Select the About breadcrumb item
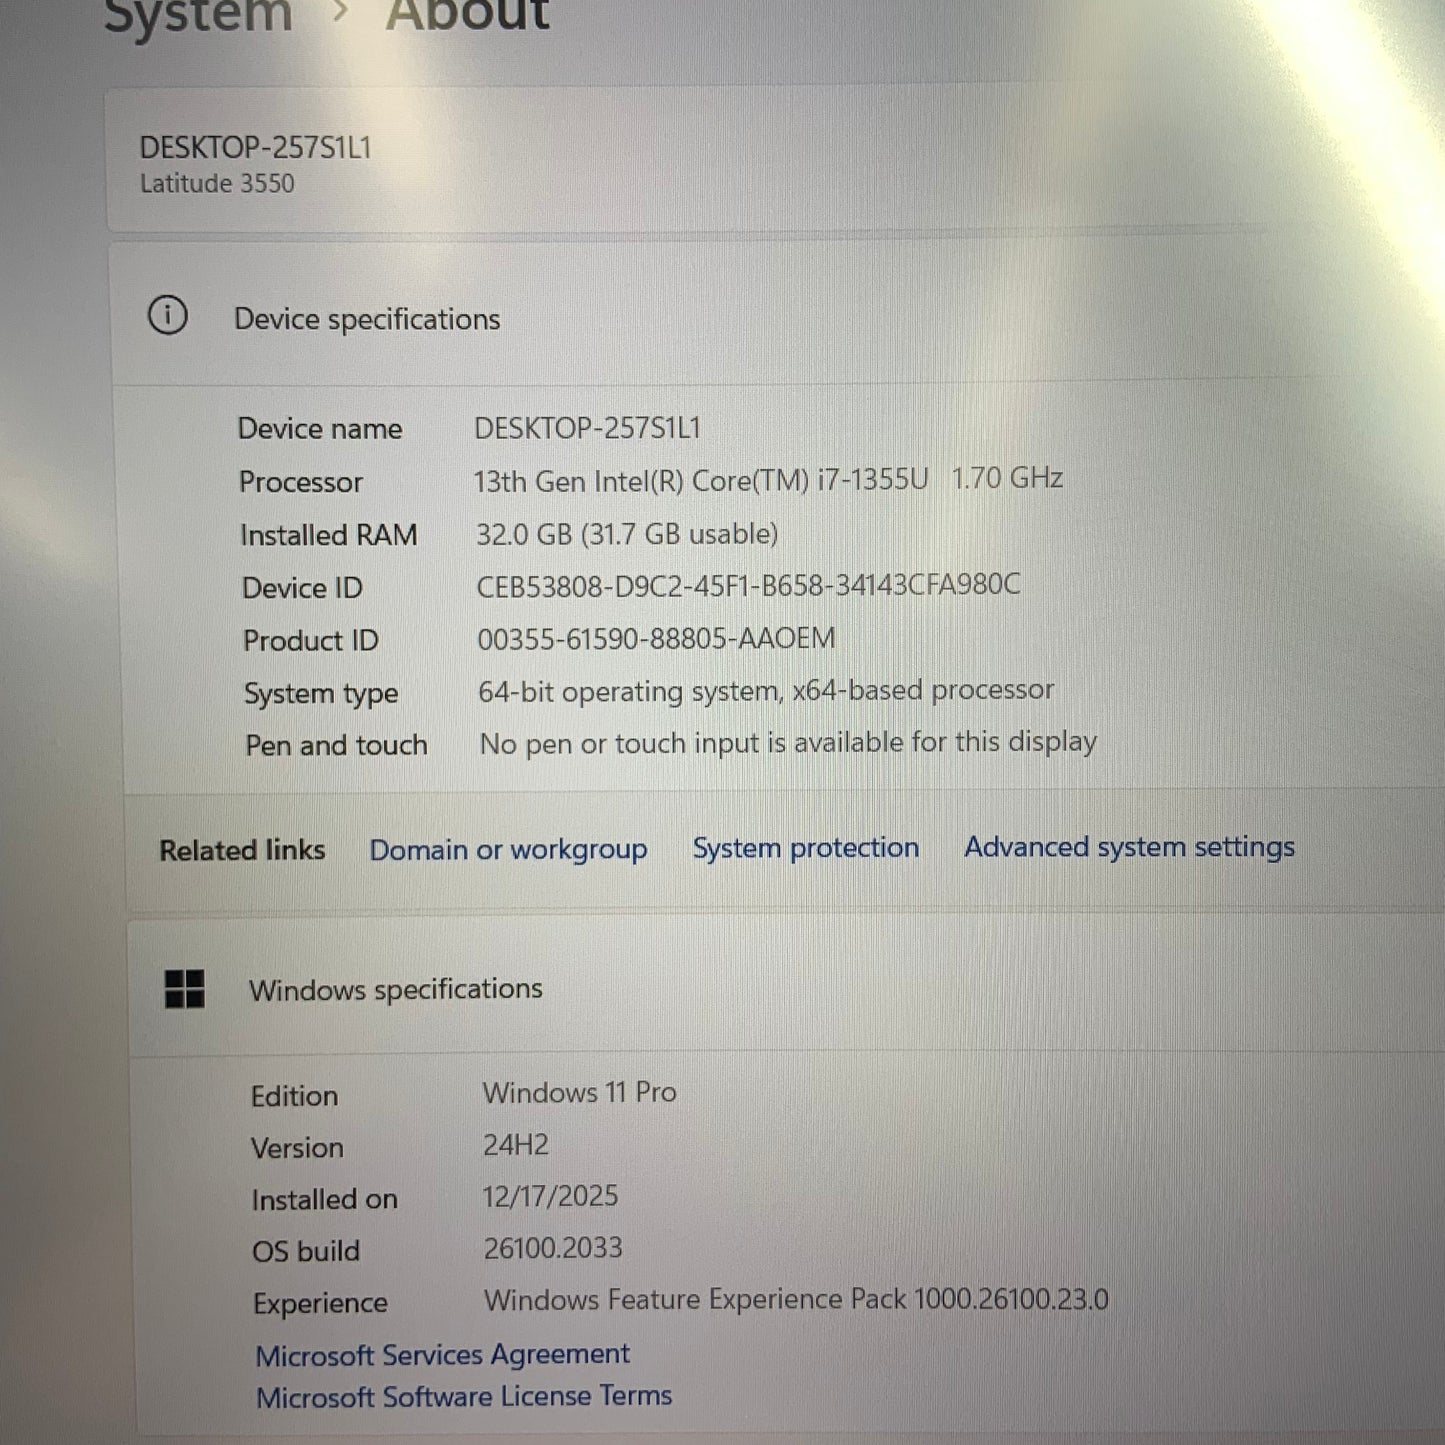This screenshot has height=1445, width=1445. pos(465,13)
